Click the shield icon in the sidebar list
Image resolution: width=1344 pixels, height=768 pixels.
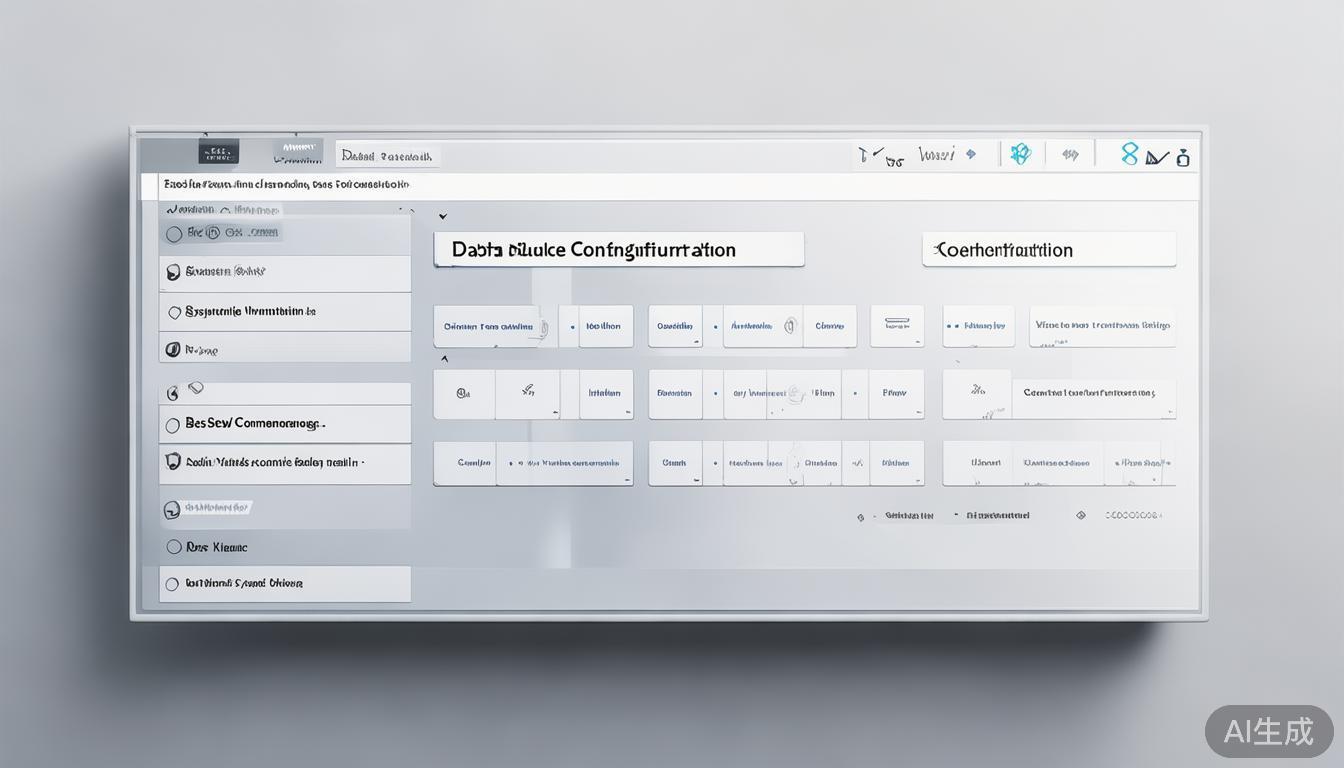pos(172,461)
